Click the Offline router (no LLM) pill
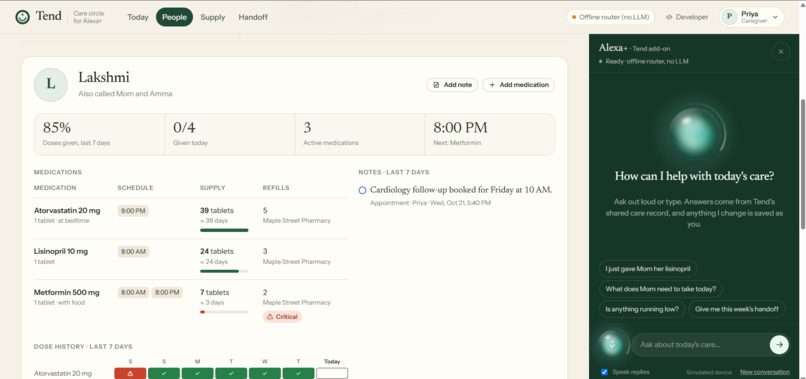 click(611, 17)
